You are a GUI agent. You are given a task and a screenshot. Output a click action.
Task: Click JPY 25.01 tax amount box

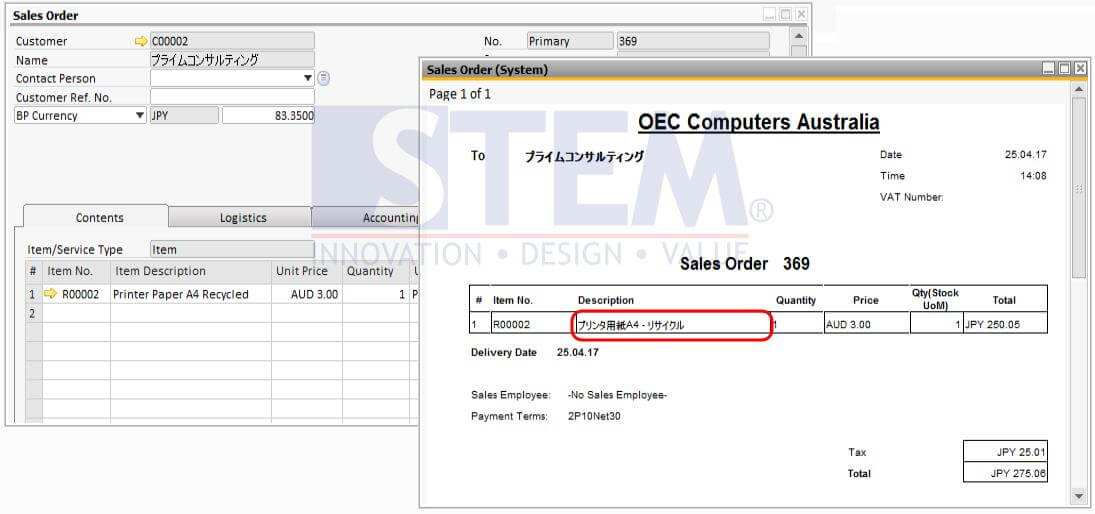(x=1005, y=452)
